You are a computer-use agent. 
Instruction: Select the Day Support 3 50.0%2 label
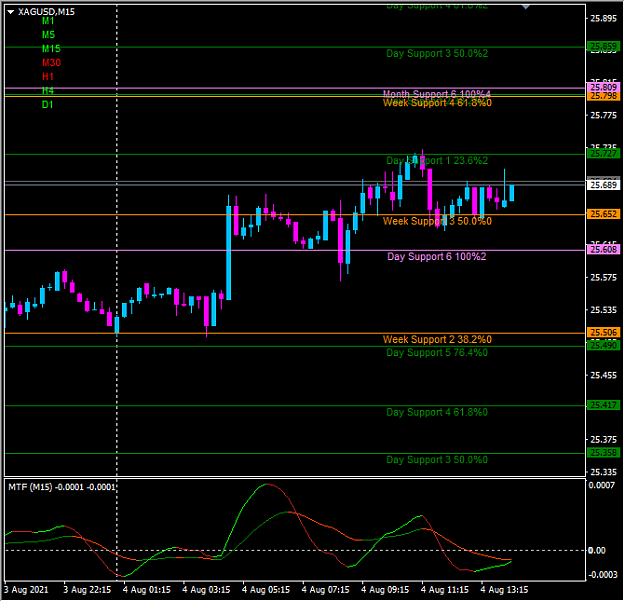pyautogui.click(x=437, y=53)
